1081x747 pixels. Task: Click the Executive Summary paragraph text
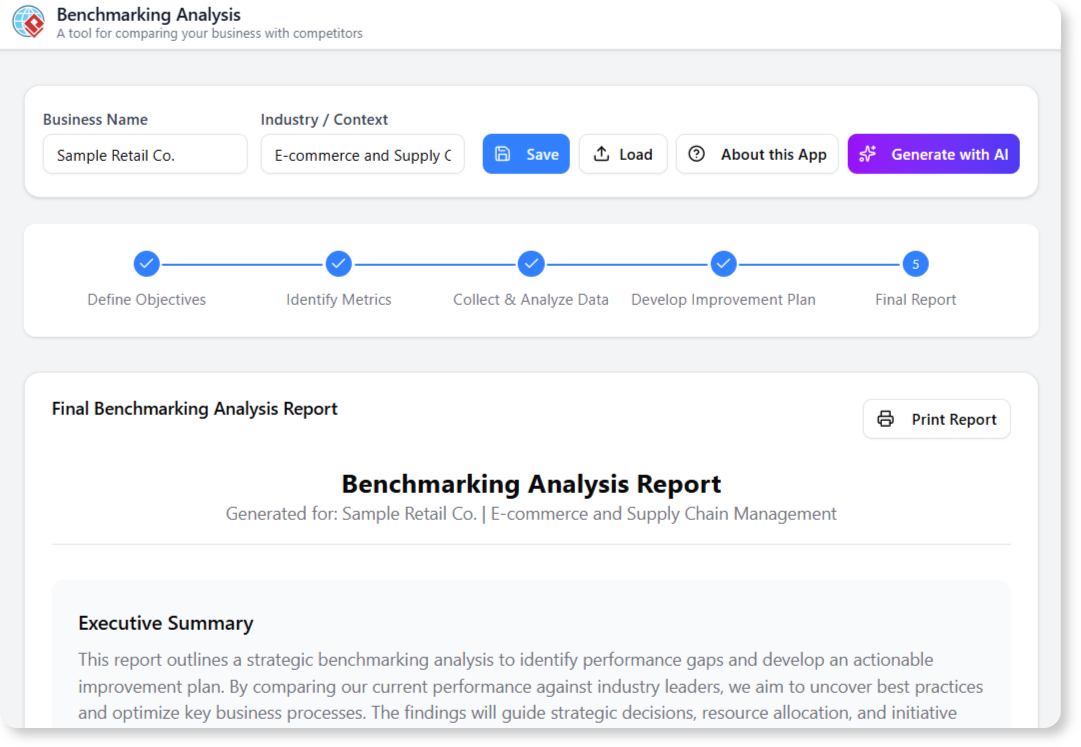tap(531, 686)
